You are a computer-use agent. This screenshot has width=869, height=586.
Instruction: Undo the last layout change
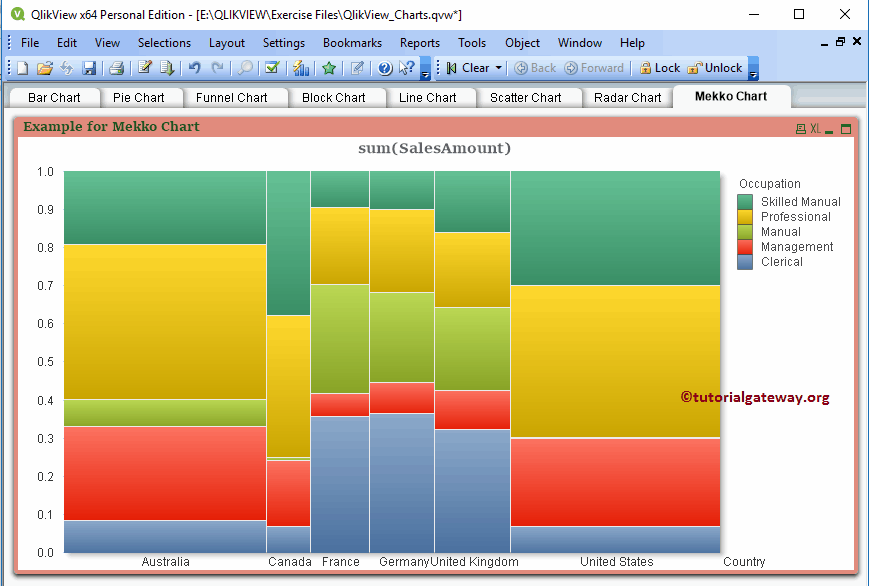[192, 68]
